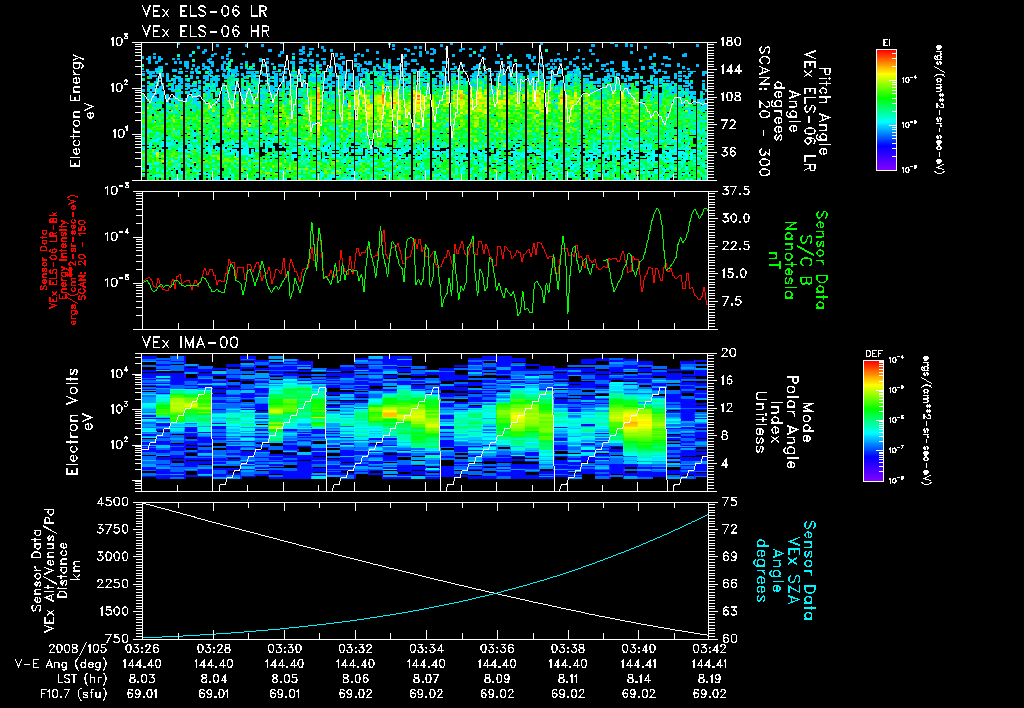Click the 03:26 time tick label

142,650
